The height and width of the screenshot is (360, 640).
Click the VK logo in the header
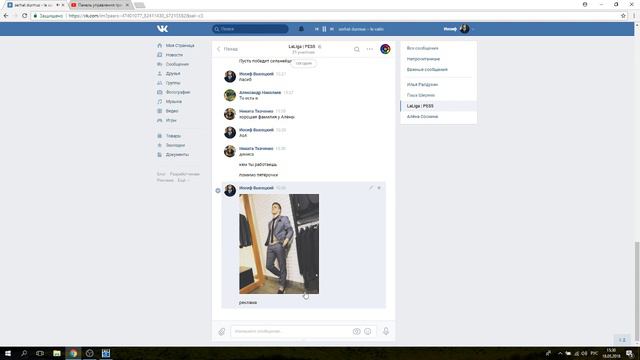click(162, 29)
